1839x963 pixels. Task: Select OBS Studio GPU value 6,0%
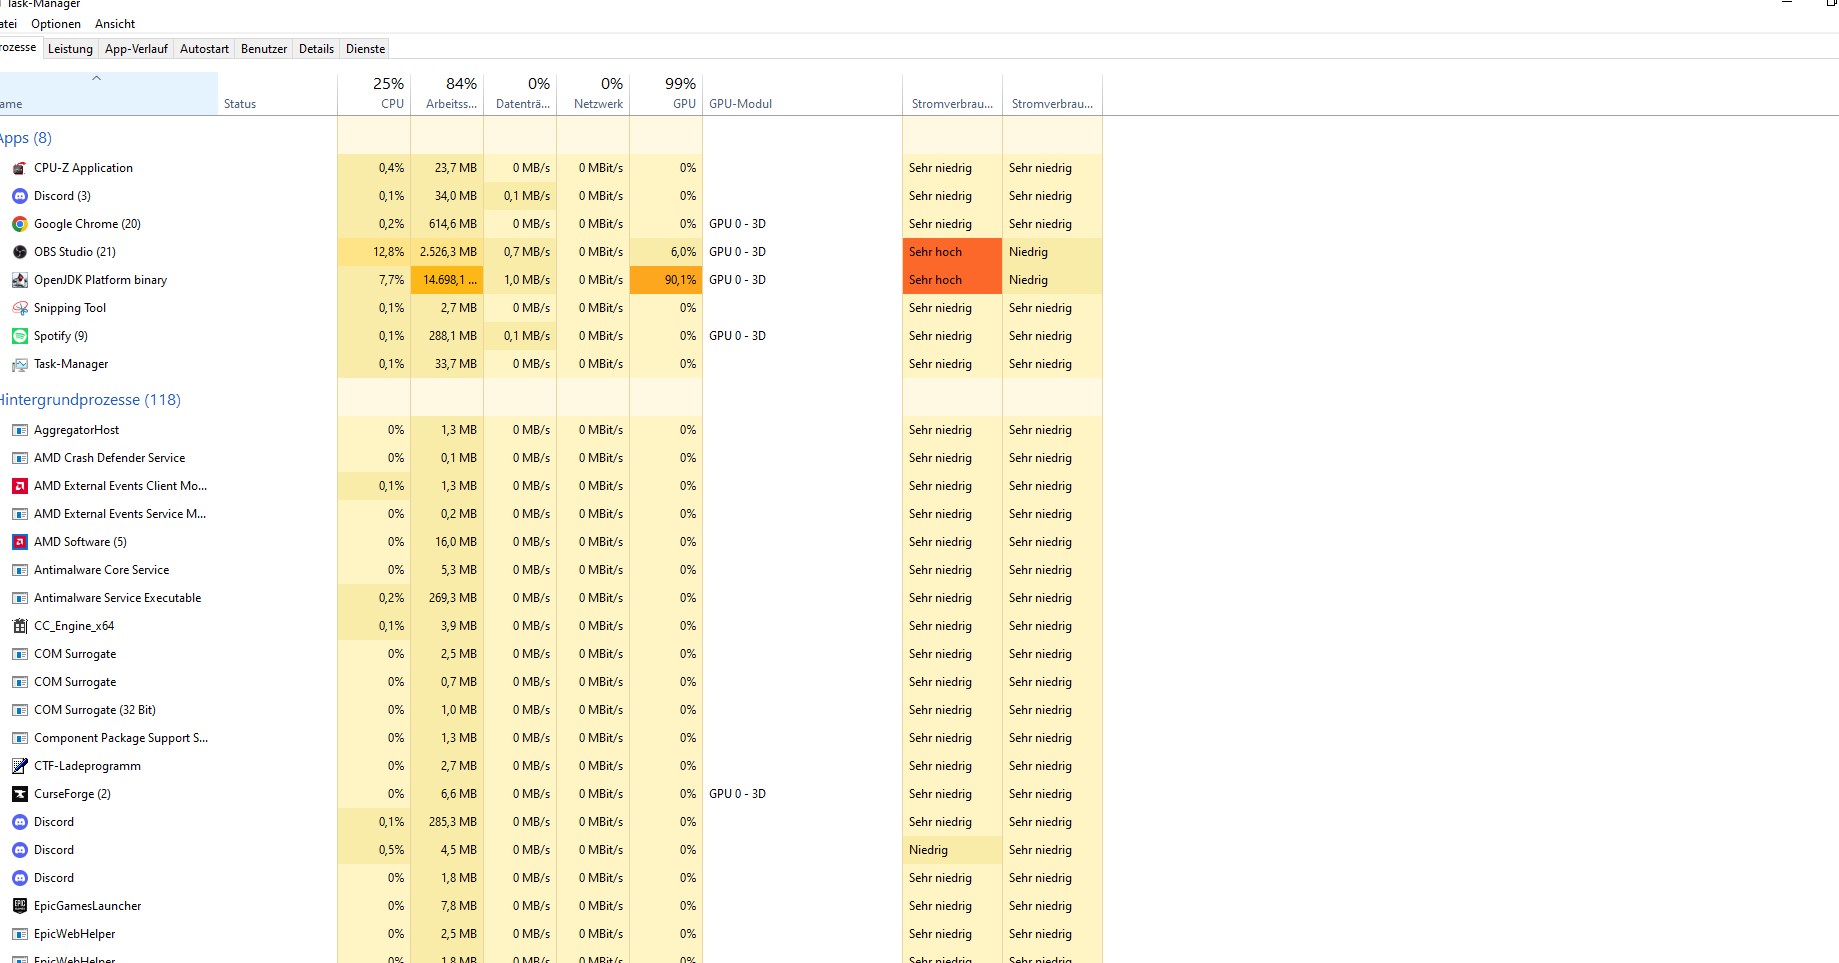[666, 252]
